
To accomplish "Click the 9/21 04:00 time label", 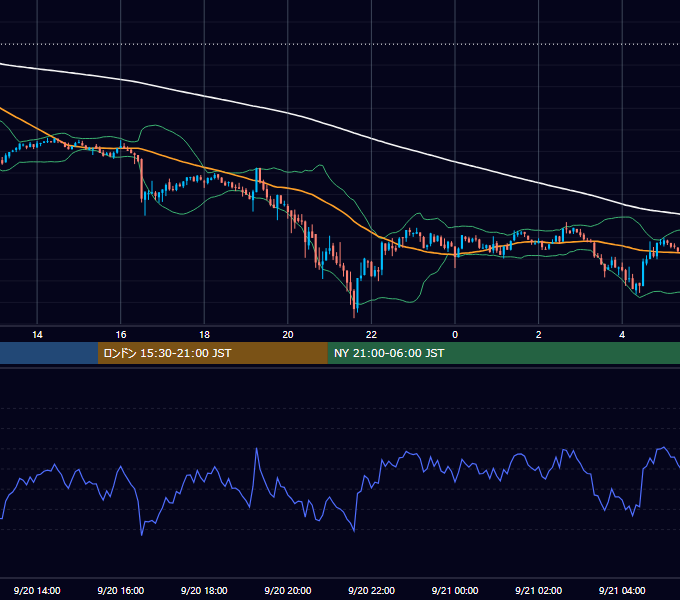I will point(622,590).
